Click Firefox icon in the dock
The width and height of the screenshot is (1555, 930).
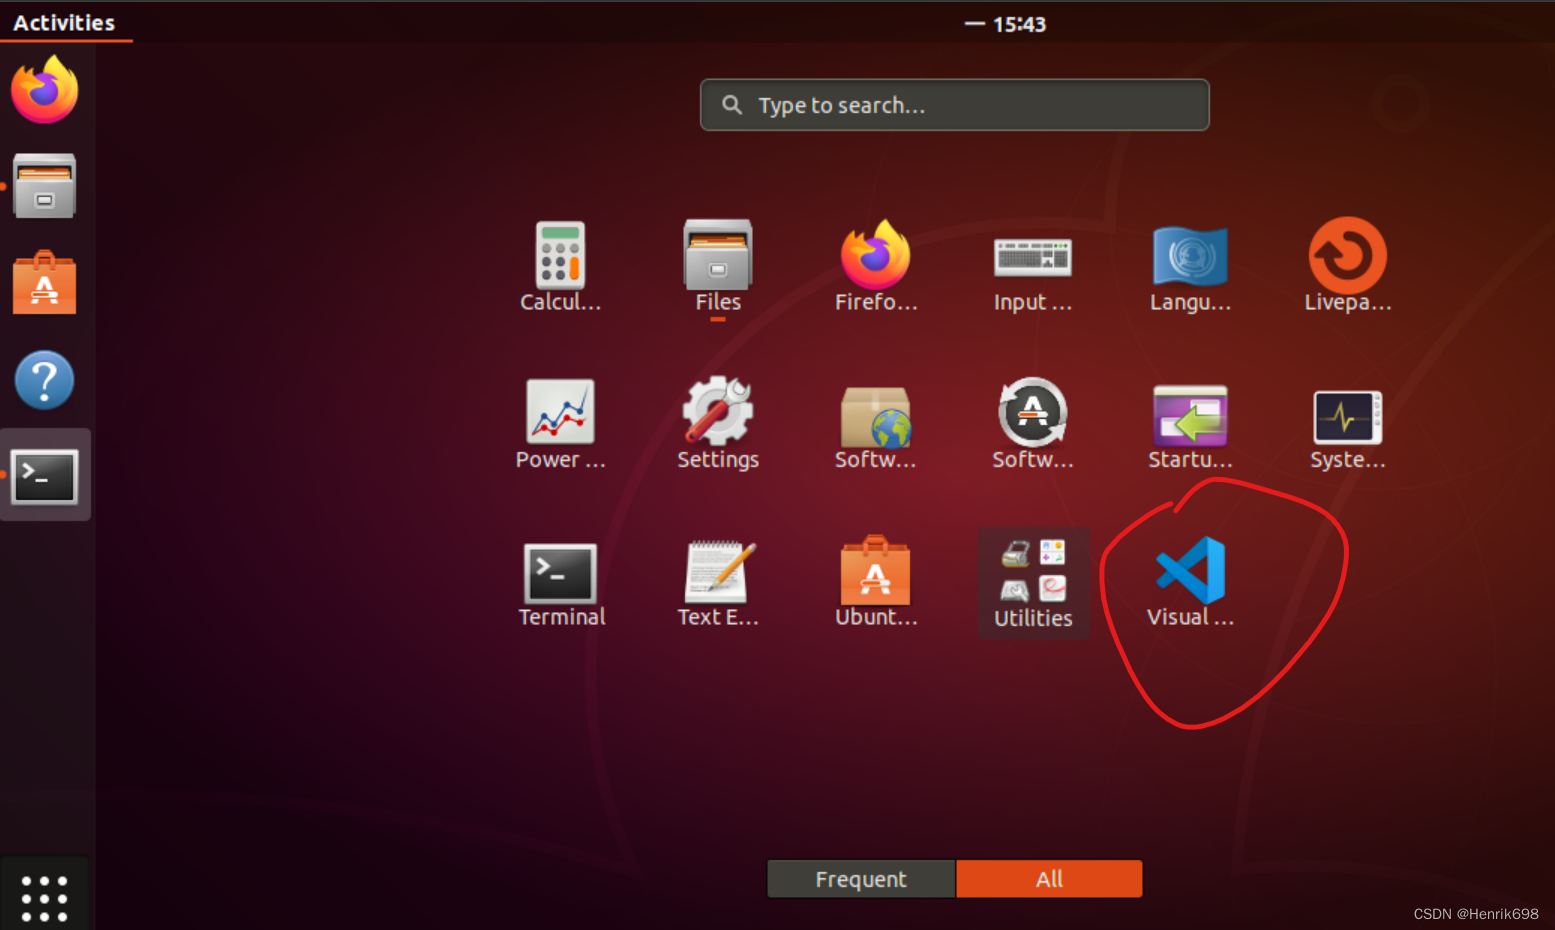point(44,90)
